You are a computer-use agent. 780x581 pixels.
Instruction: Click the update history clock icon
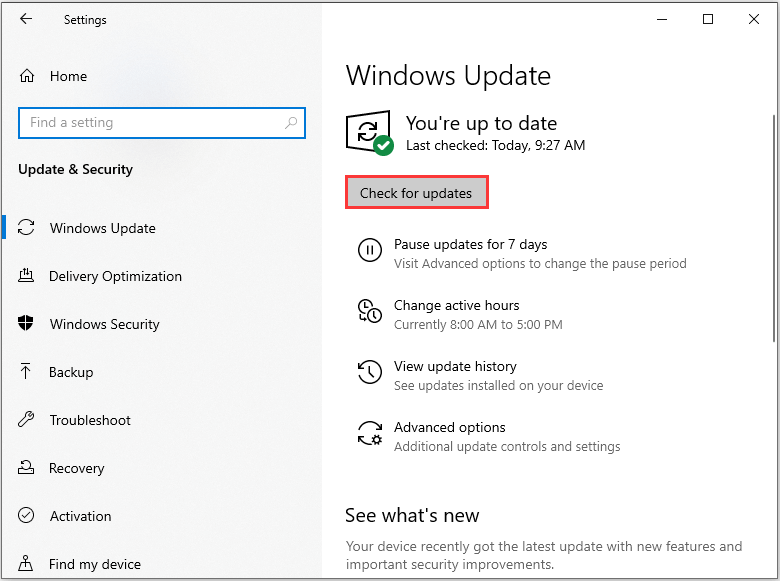pyautogui.click(x=370, y=372)
